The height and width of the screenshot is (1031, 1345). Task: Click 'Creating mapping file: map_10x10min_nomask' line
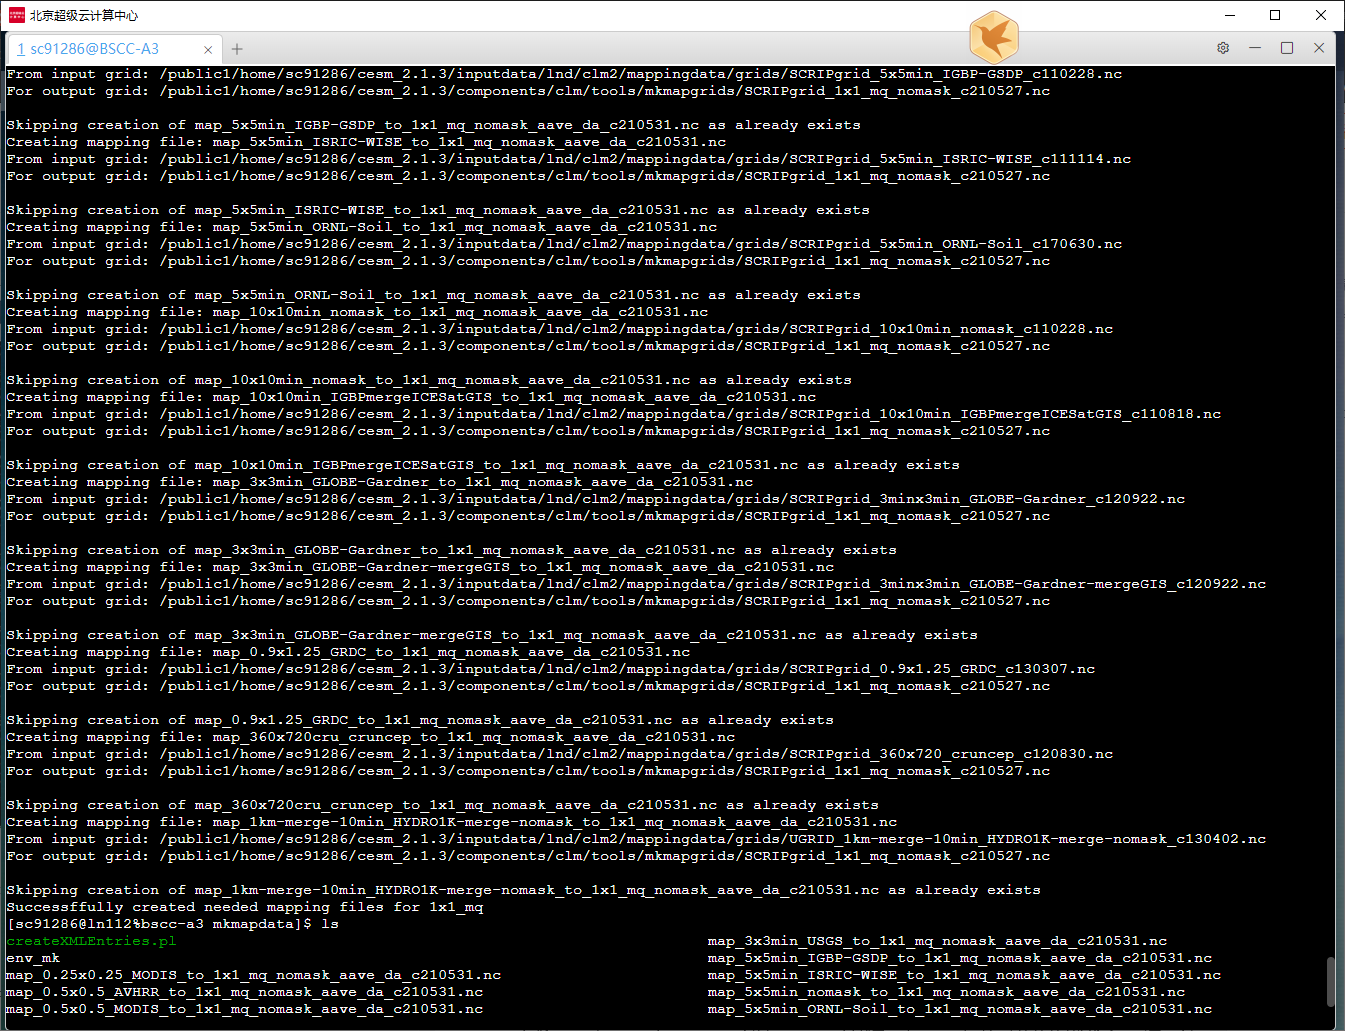click(x=357, y=312)
